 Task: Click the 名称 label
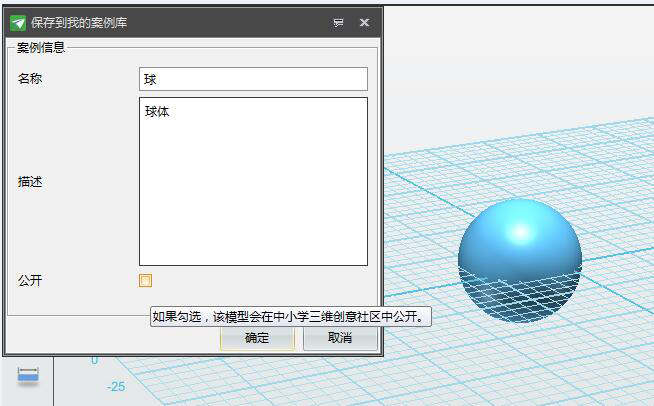tap(30, 79)
